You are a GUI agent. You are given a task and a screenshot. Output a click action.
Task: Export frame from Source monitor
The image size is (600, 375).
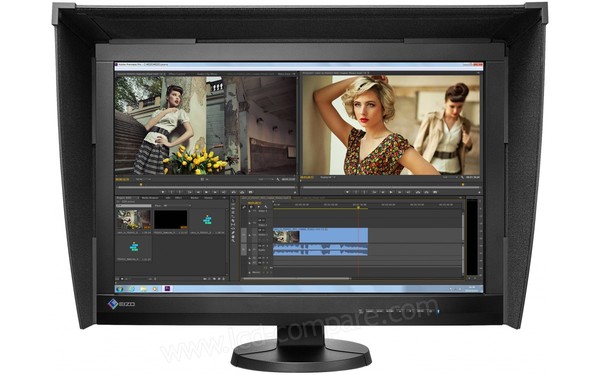[250, 192]
